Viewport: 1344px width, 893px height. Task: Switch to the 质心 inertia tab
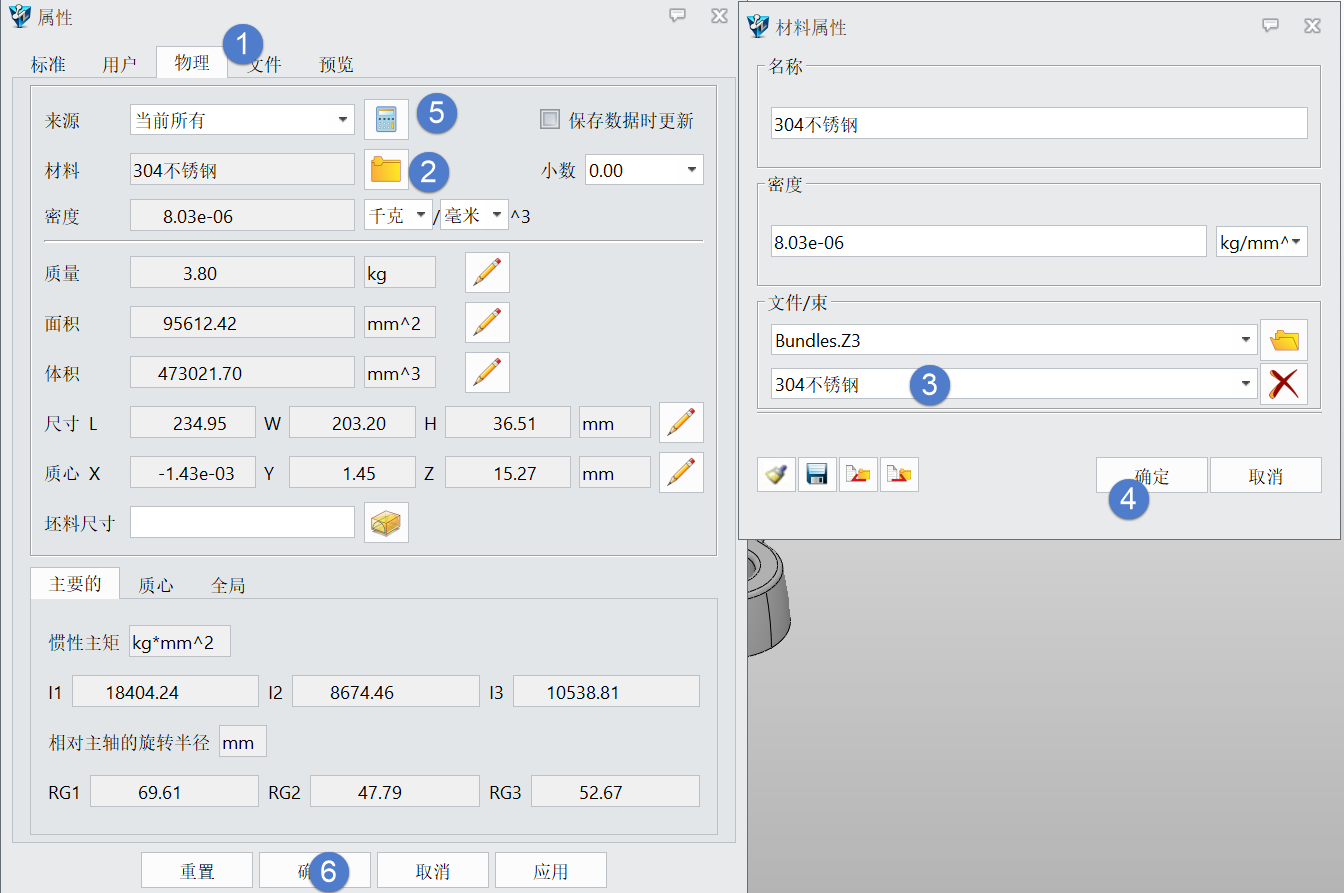tap(156, 585)
